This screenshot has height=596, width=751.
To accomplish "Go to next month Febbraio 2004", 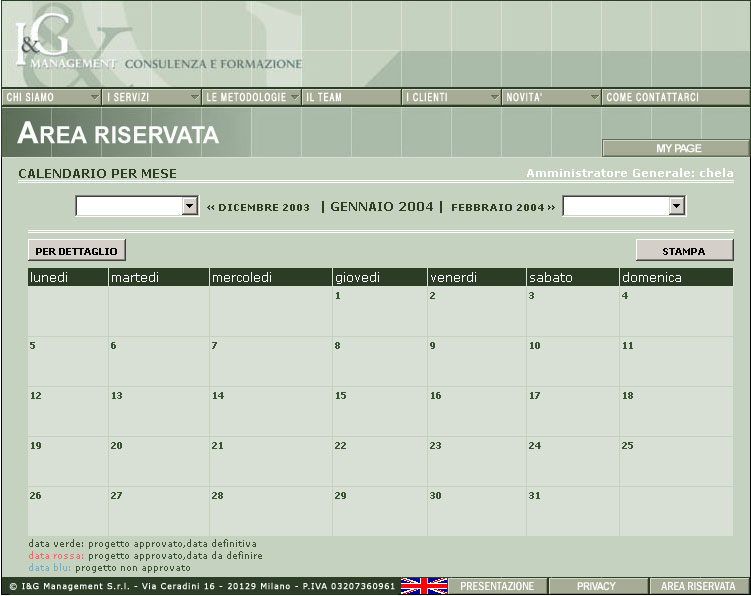I will click(502, 207).
